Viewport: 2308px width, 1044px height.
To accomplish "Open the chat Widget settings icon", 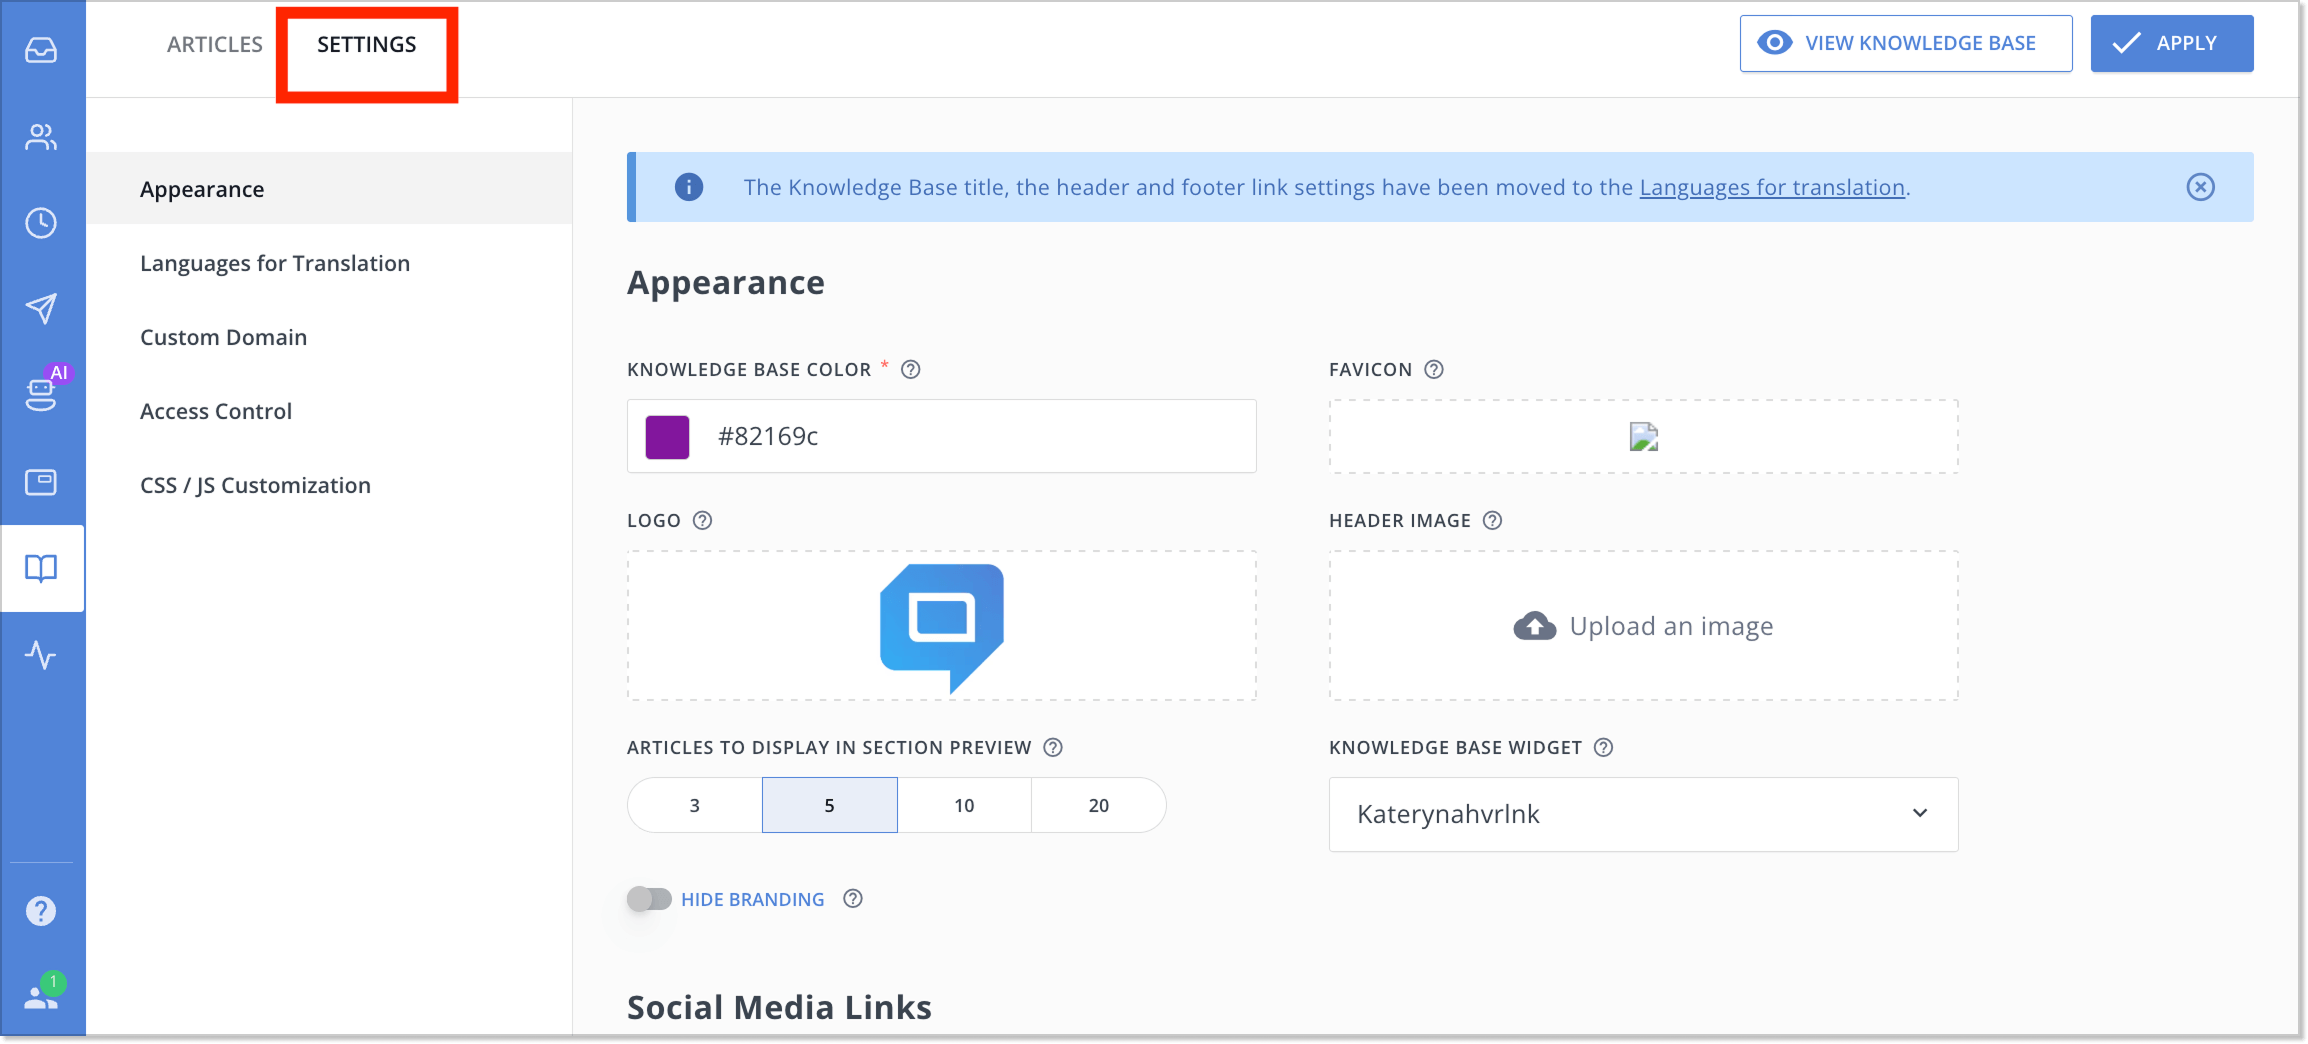I will click(41, 481).
